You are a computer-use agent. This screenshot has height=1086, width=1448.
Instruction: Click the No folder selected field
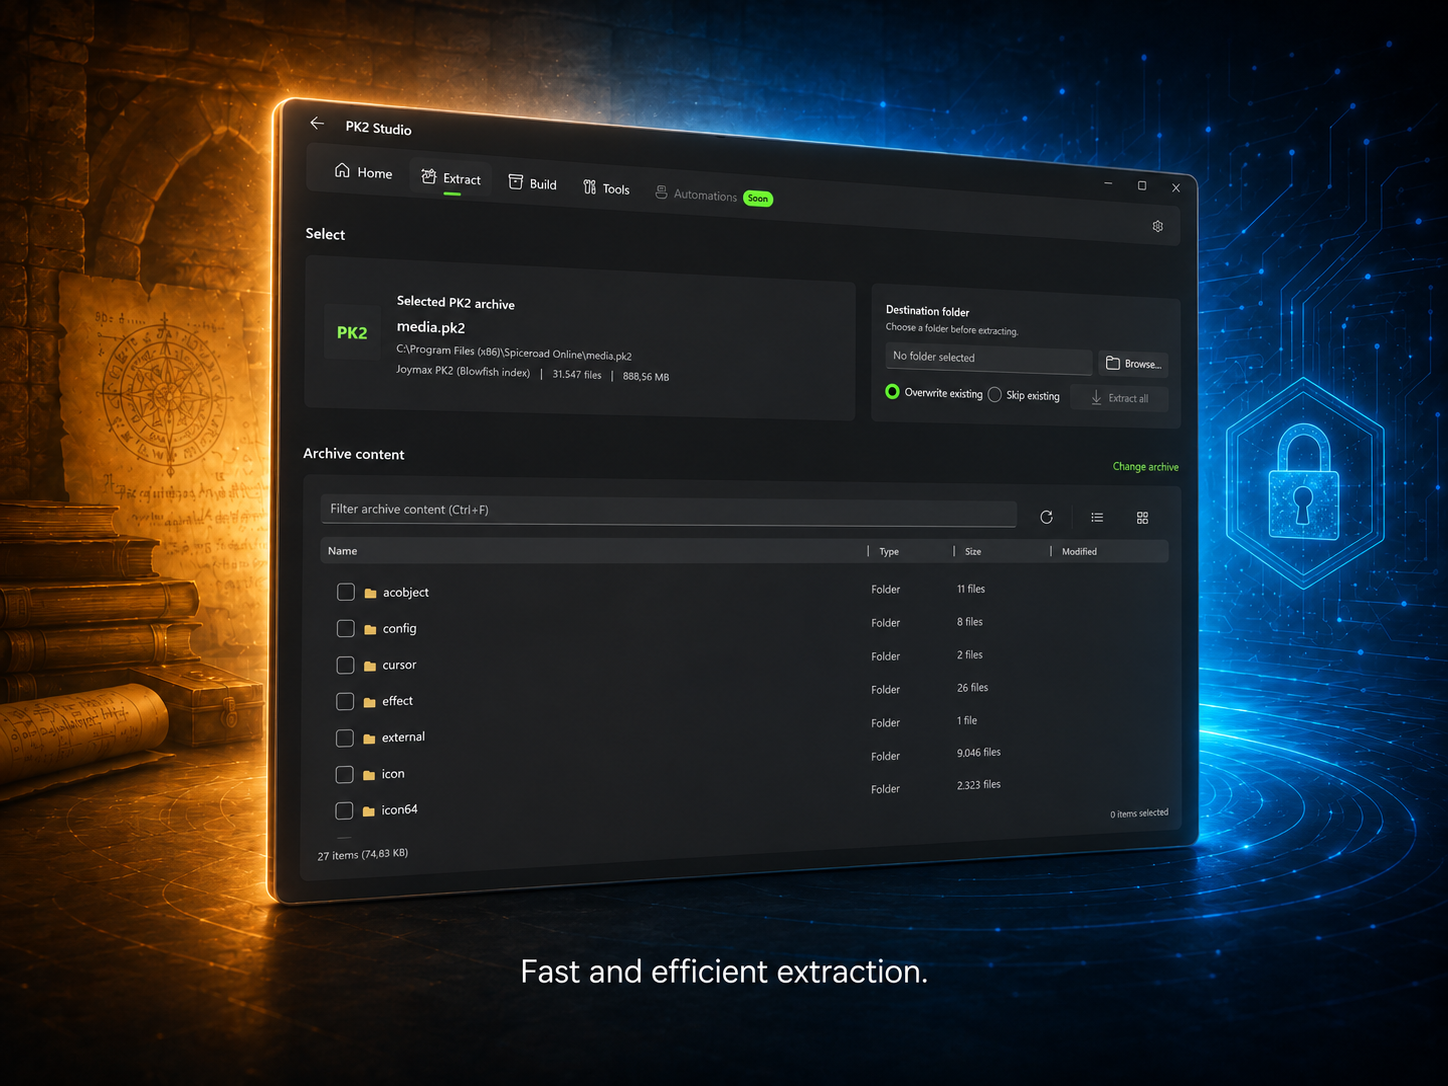pyautogui.click(x=988, y=358)
